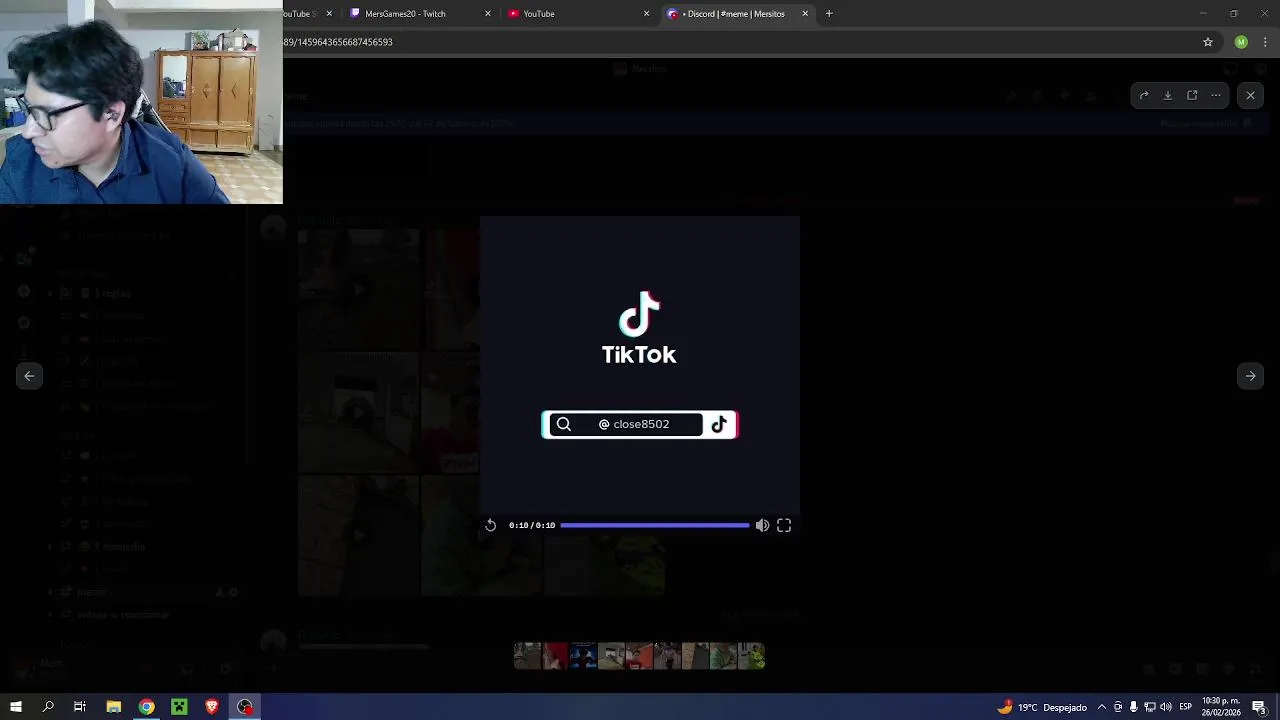Open the system volume tray icon
Viewport: 1280px width, 720px height.
click(1166, 707)
